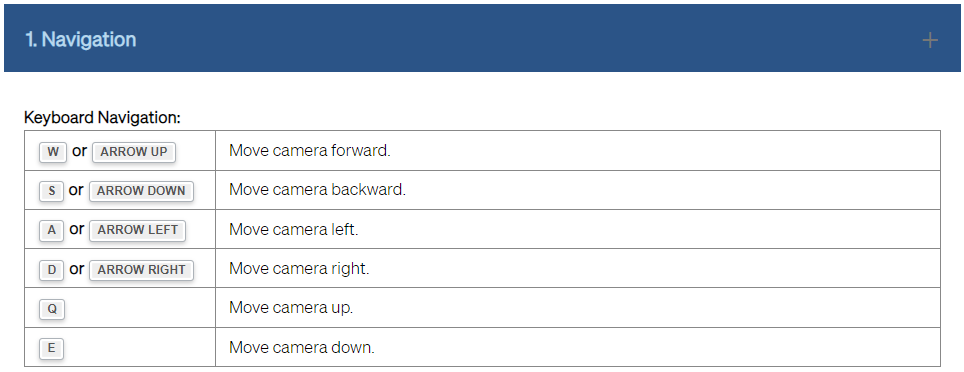This screenshot has height=372, width=964.
Task: Click the ARROW LEFT key badge
Action: coord(137,230)
